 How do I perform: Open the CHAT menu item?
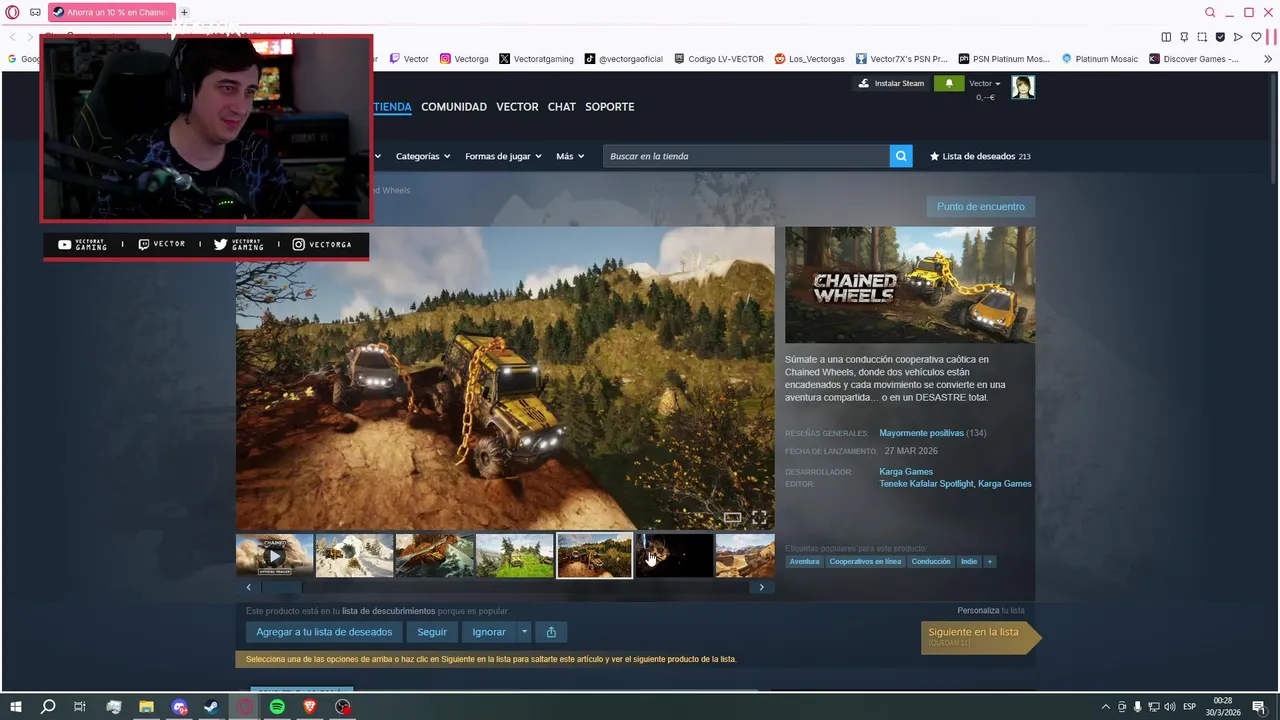(x=562, y=107)
